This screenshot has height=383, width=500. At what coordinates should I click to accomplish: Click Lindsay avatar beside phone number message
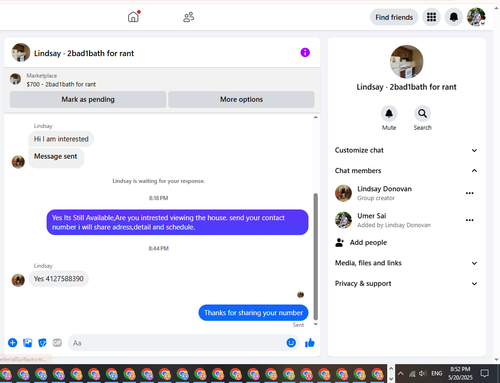point(18,280)
